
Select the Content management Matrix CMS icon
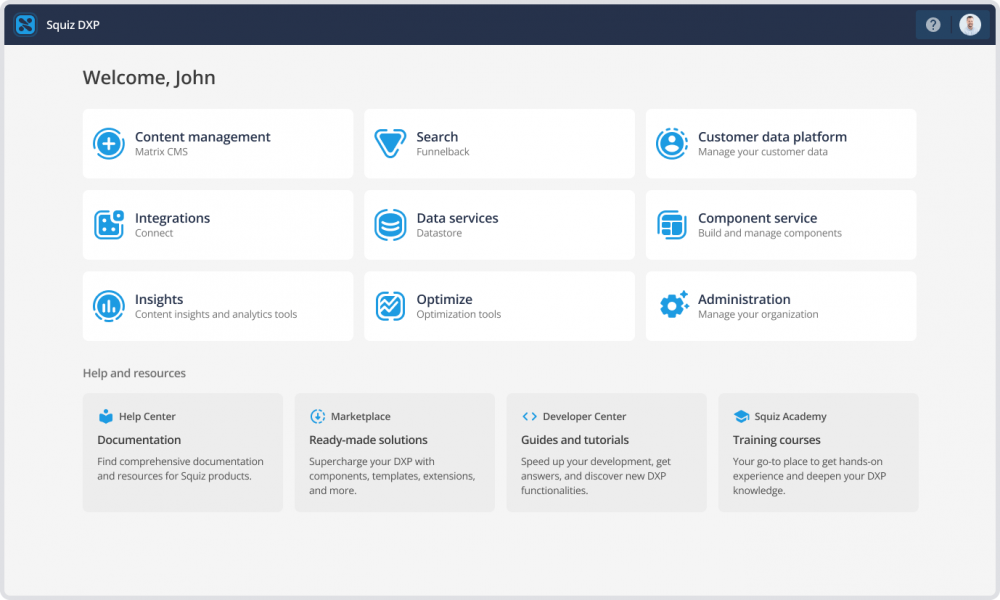click(x=108, y=143)
